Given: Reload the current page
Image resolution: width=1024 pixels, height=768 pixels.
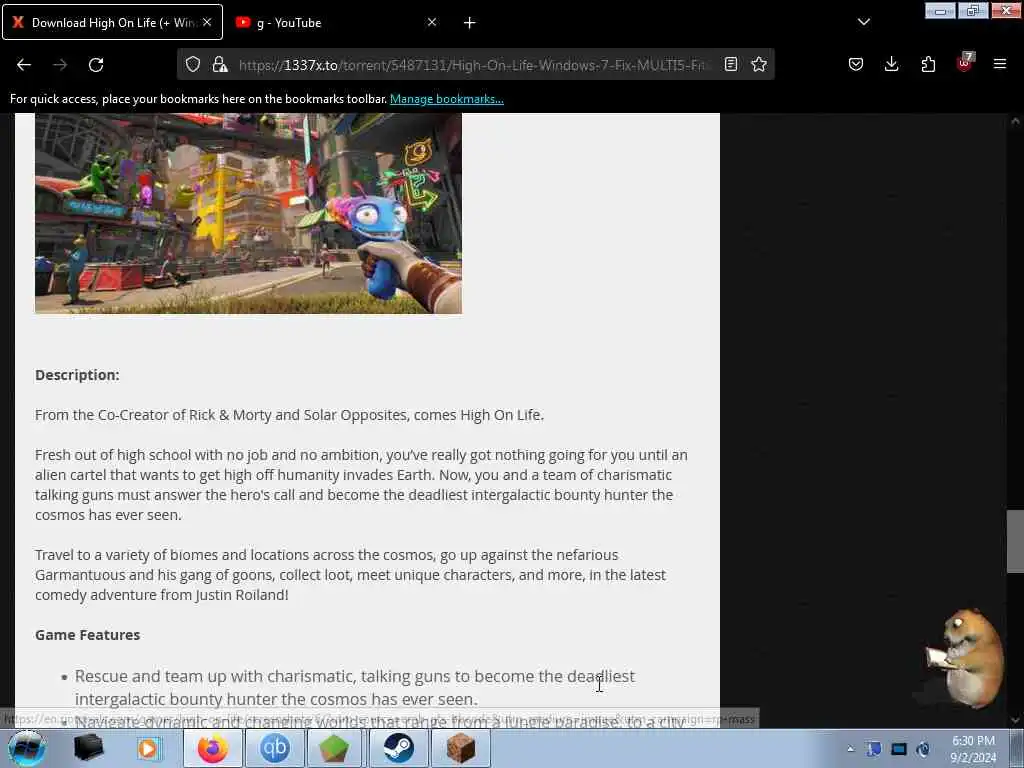Looking at the screenshot, I should pyautogui.click(x=96, y=65).
